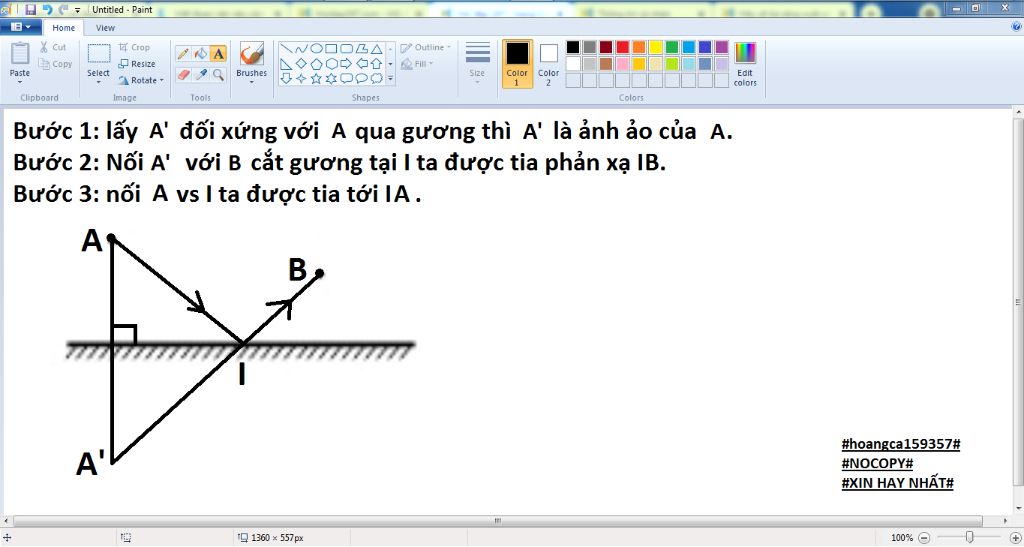Open the line Size dropdown
This screenshot has height=547, width=1024.
point(477,64)
